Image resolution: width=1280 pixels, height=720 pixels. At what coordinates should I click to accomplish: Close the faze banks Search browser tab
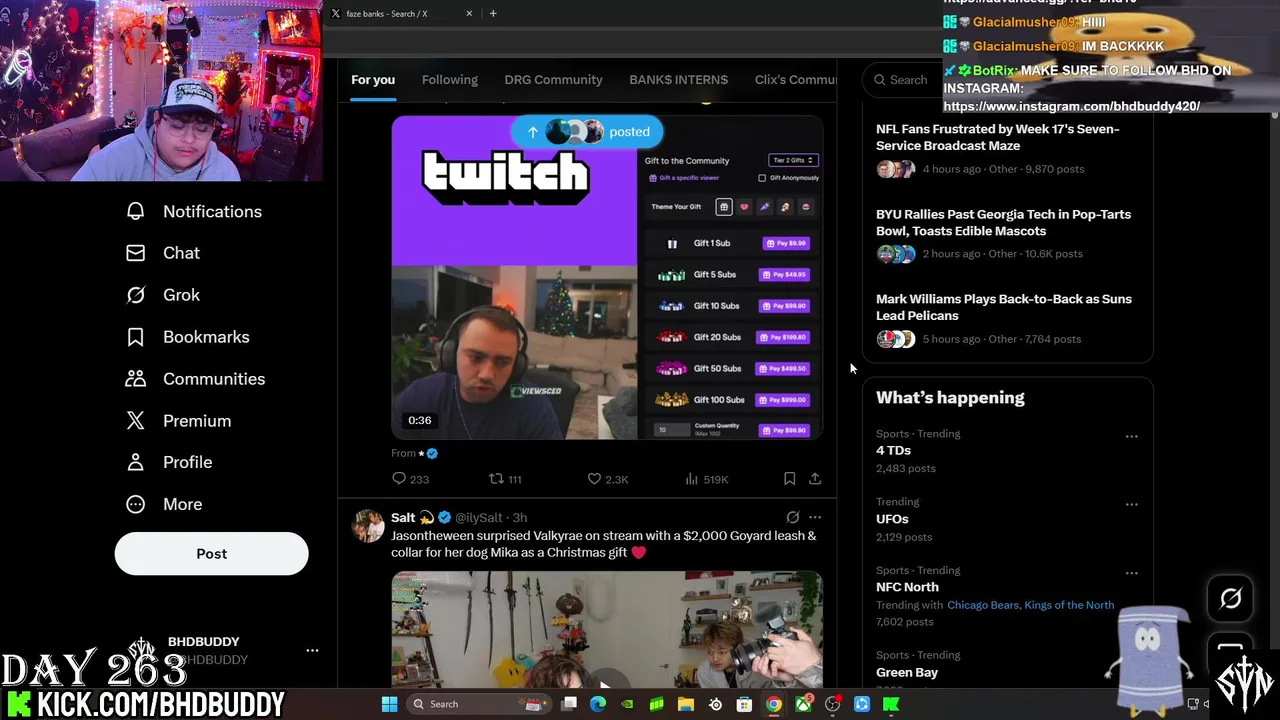469,13
